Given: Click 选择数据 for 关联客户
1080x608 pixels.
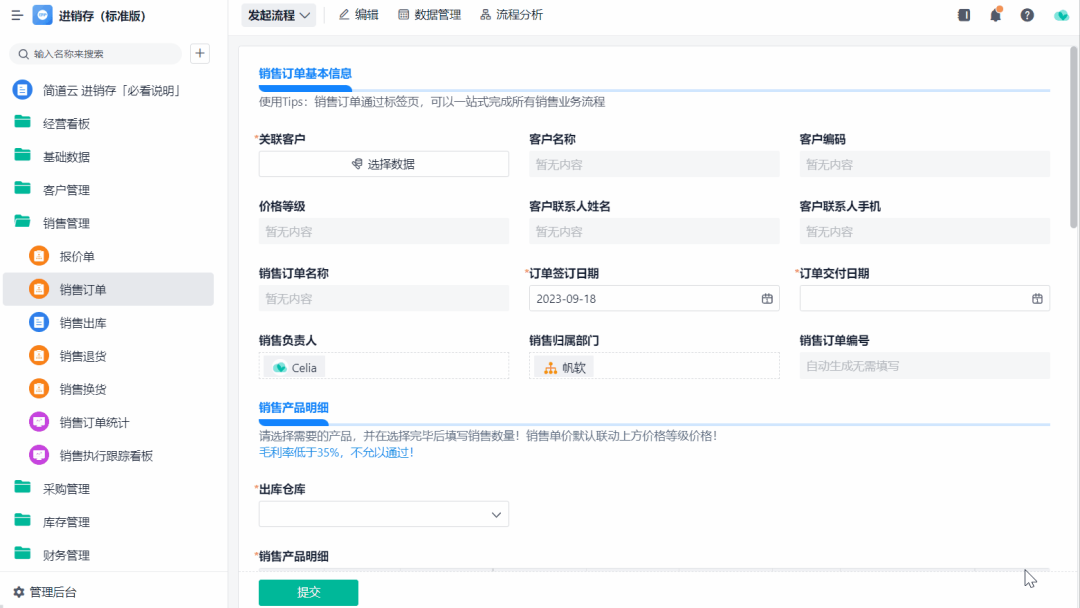Looking at the screenshot, I should tap(384, 164).
